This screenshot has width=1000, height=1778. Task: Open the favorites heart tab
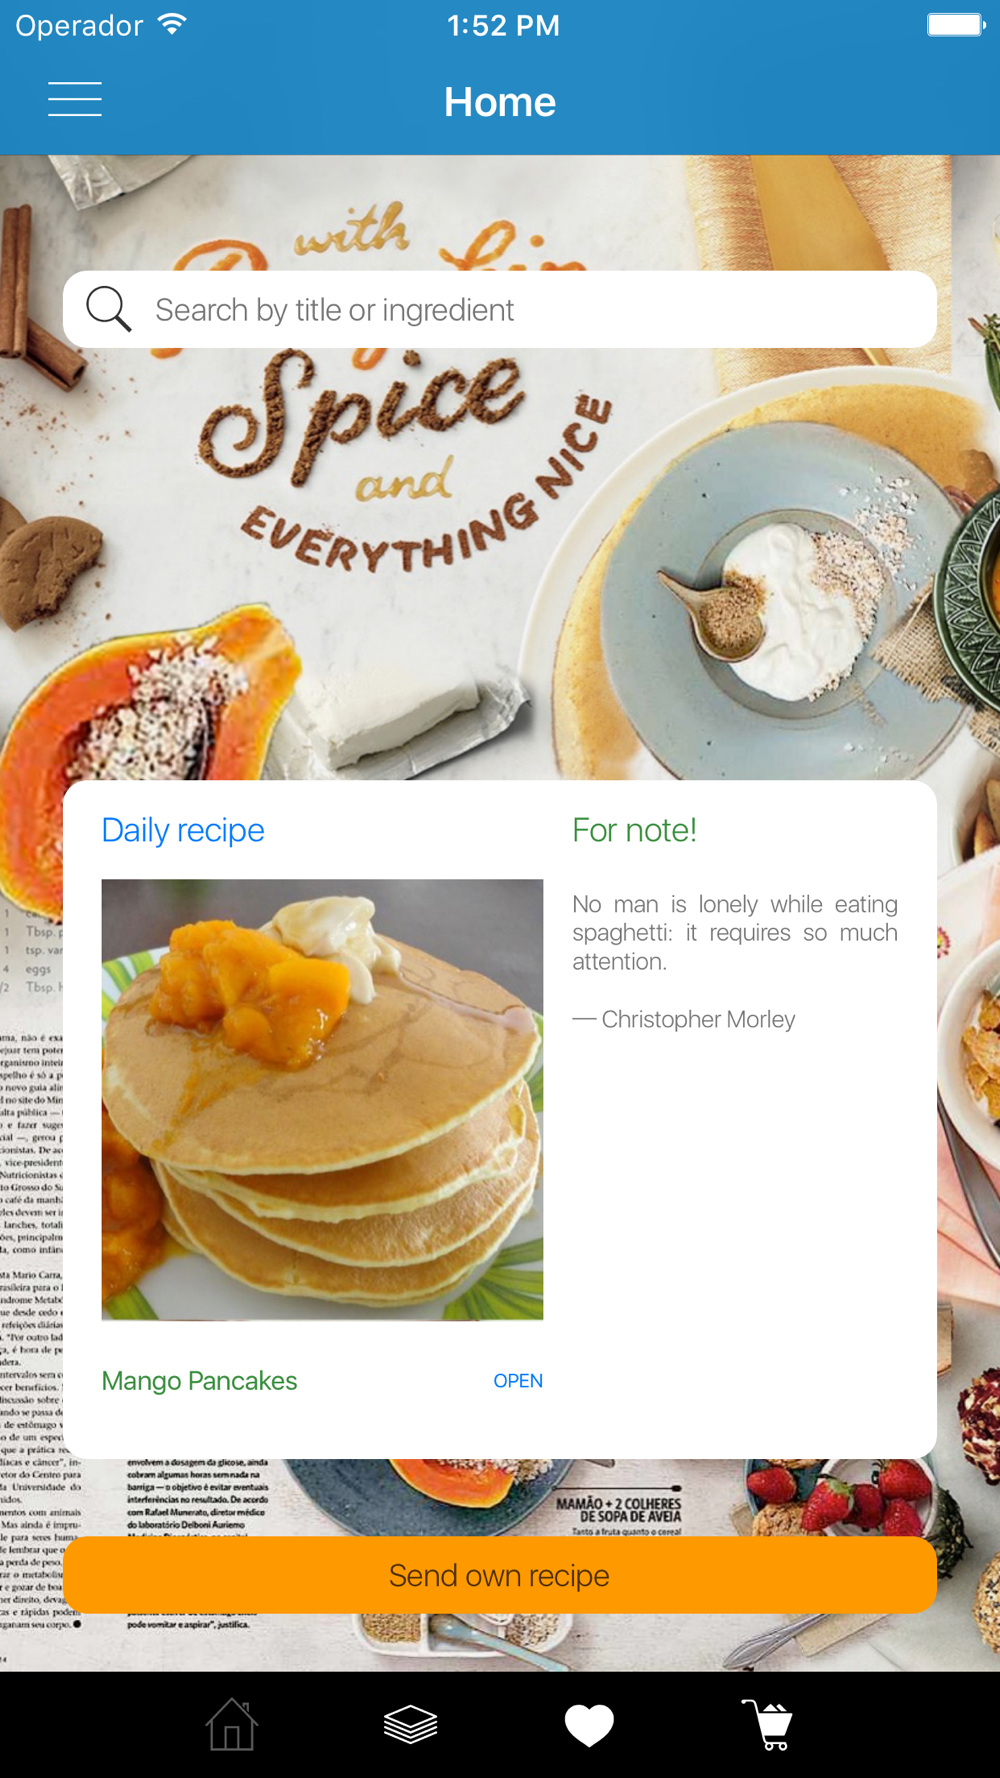click(x=589, y=1725)
